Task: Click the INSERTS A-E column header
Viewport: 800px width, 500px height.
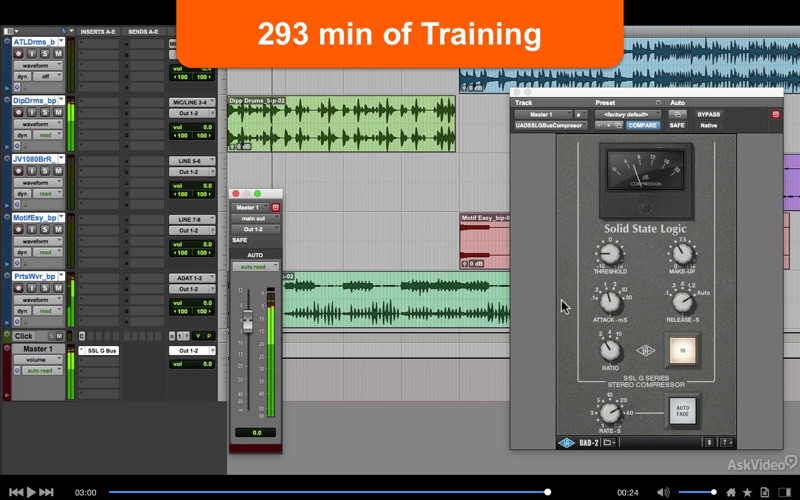Action: point(98,32)
